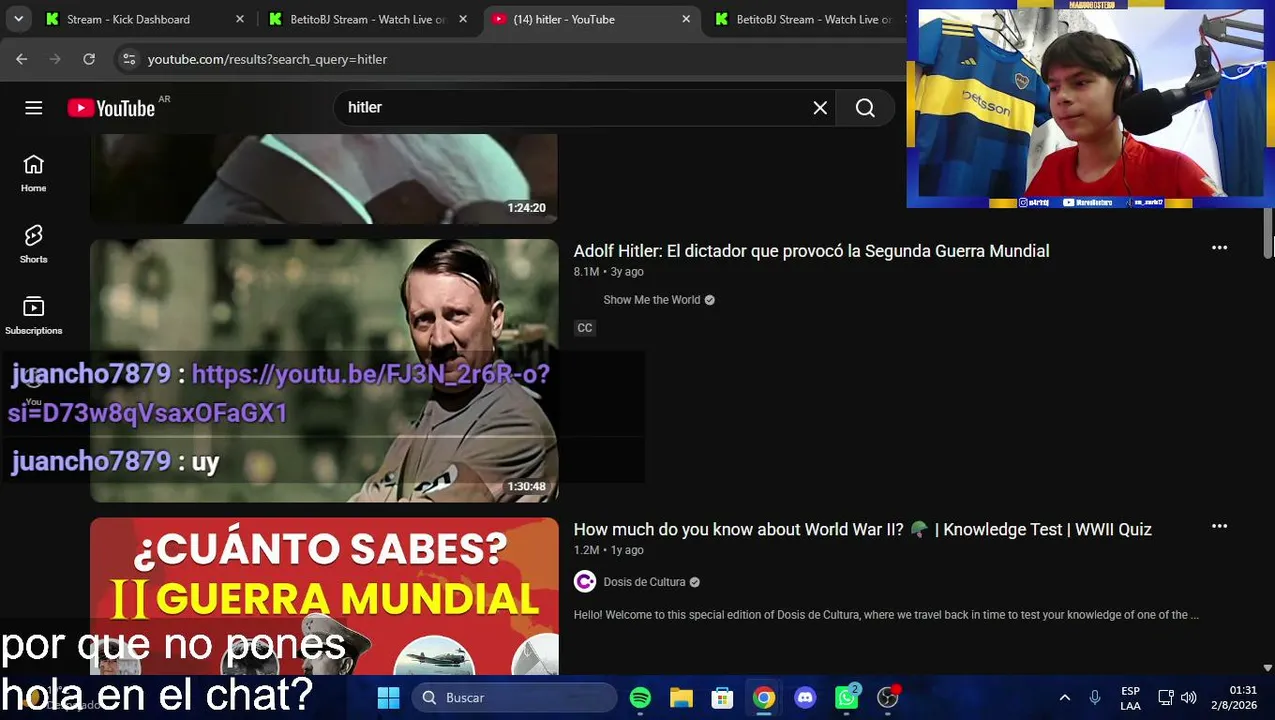Open the Show Me the World channel
This screenshot has width=1275, height=720.
click(x=651, y=300)
